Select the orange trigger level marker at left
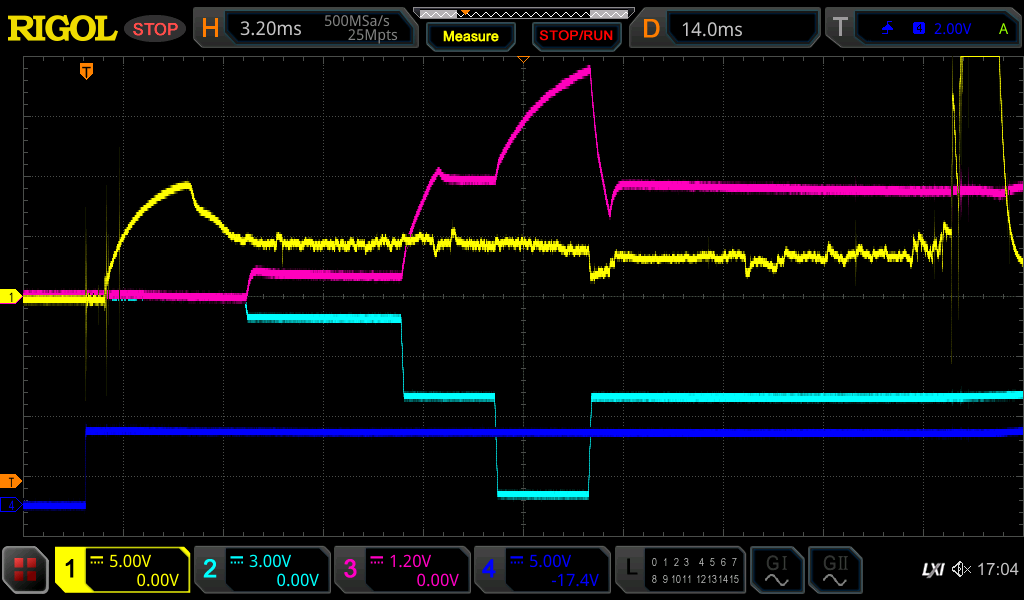 12,481
